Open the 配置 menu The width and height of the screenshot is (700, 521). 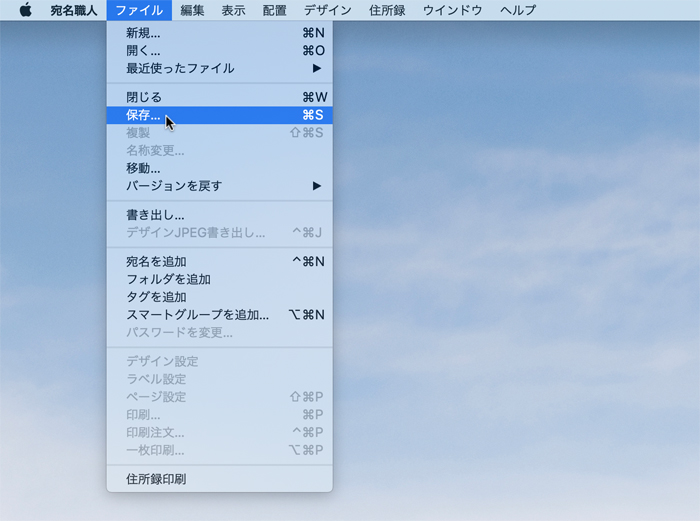pos(274,10)
